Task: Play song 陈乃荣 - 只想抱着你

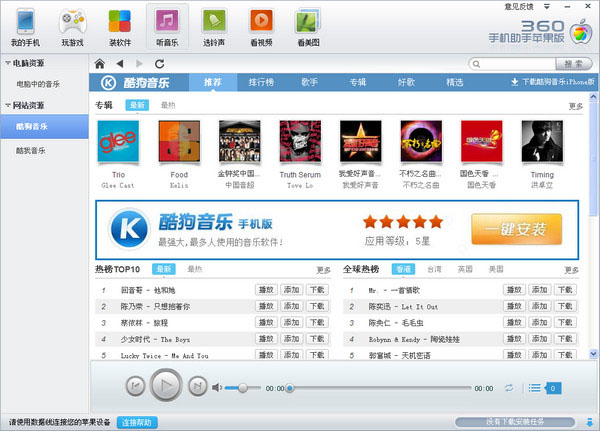Action: click(x=266, y=306)
